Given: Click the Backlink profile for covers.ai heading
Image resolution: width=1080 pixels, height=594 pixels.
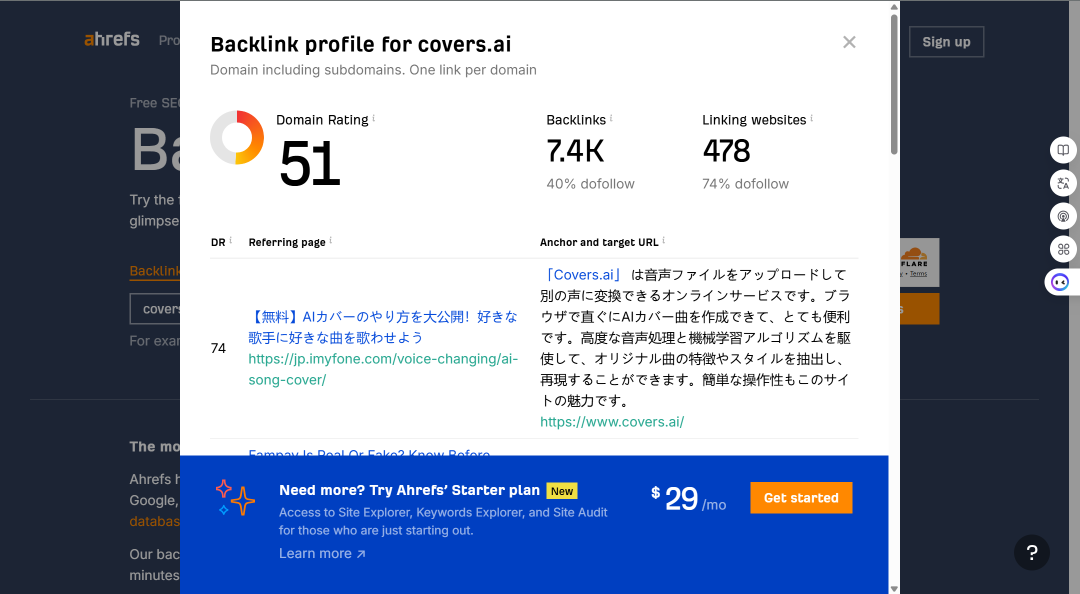Looking at the screenshot, I should 361,44.
